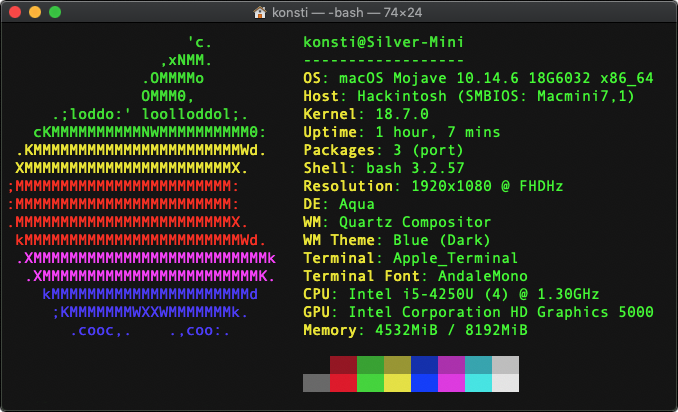Click the bright green color block
The image size is (678, 412).
pyautogui.click(x=371, y=383)
